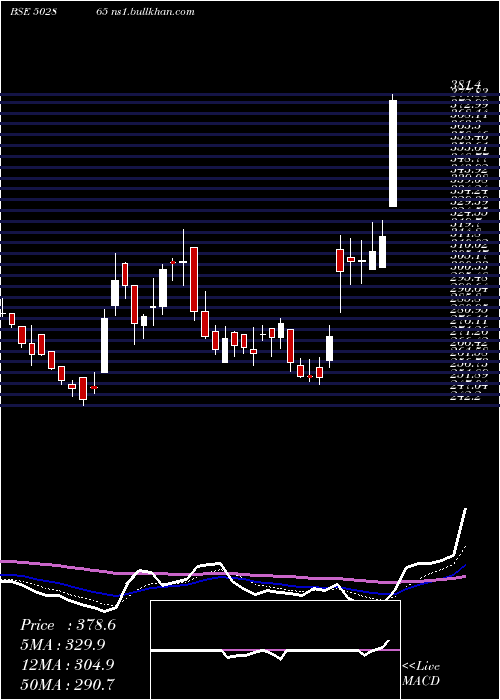Click the "<<Live MACD" label
This screenshot has width=500, height=700.
click(421, 673)
